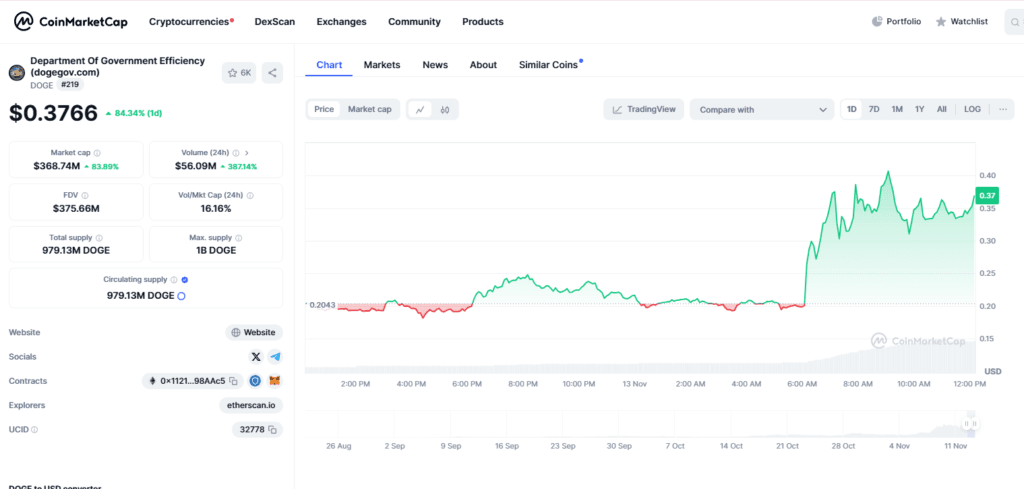This screenshot has width=1024, height=489.
Task: Click the DOGE coin avatar
Action: point(17,72)
